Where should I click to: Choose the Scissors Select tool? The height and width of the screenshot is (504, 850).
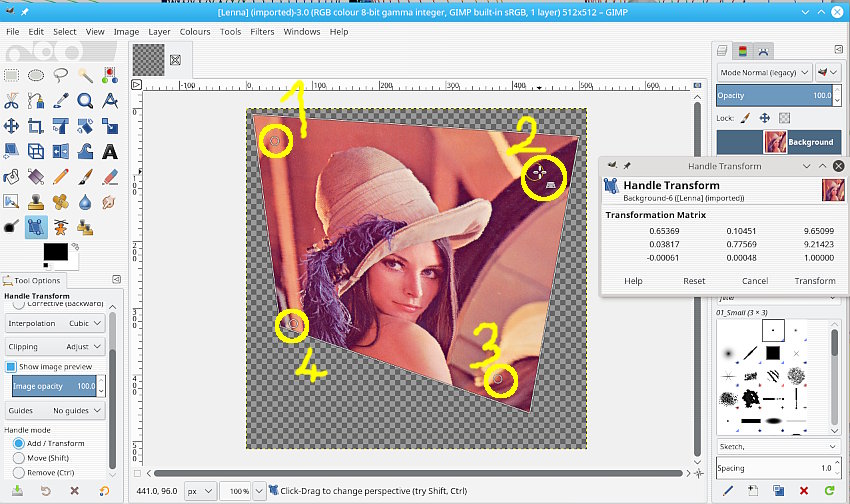pyautogui.click(x=11, y=100)
